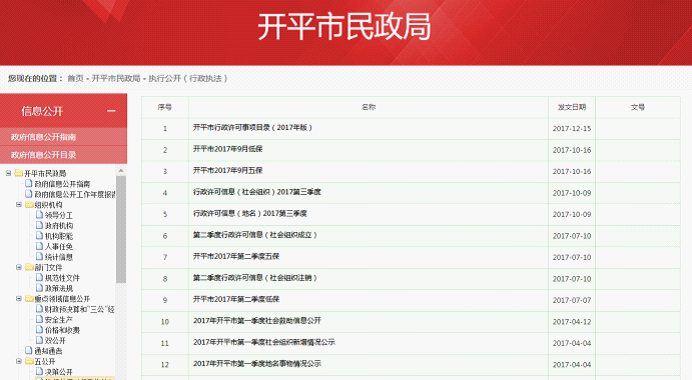Collapse the 重点领域信息公开 tree node
The width and height of the screenshot is (692, 380).
[x=19, y=298]
